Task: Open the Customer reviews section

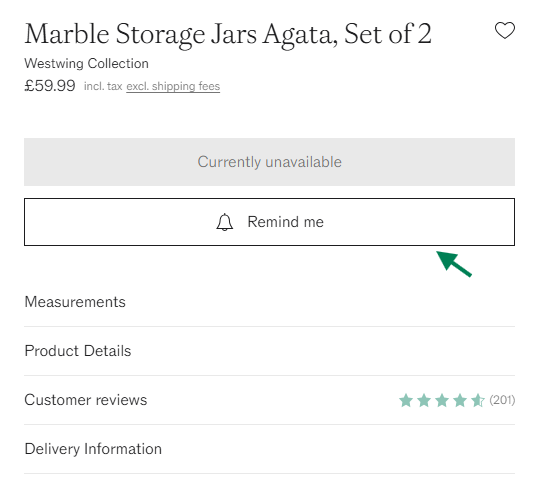Action: point(269,400)
